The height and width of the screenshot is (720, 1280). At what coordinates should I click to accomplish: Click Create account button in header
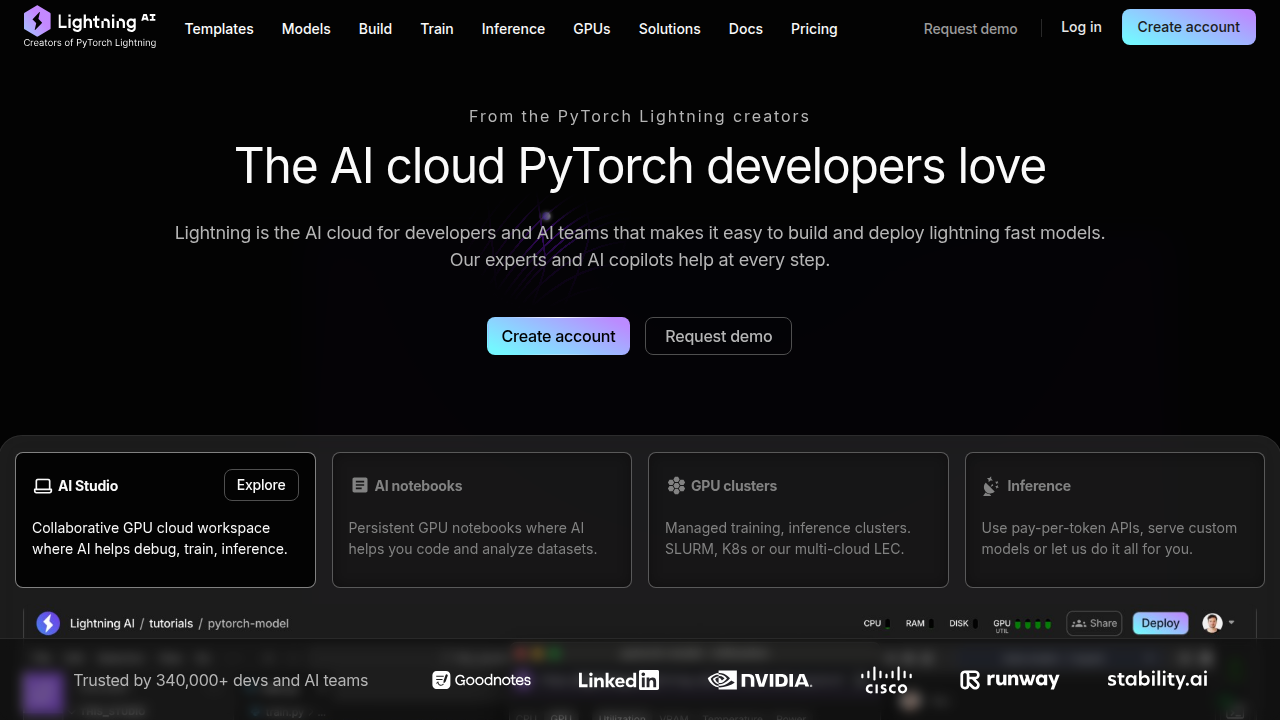1188,27
